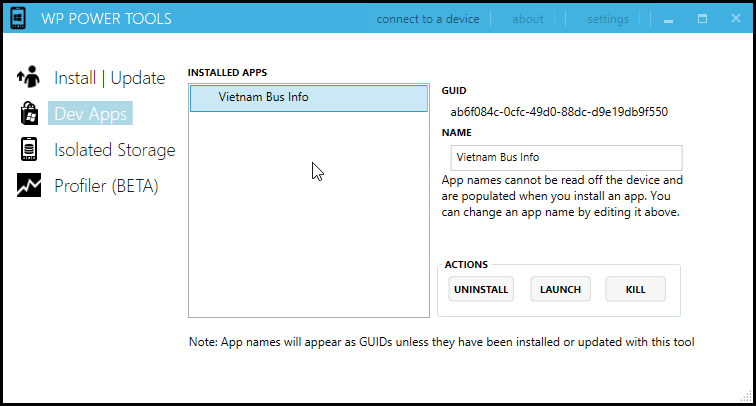This screenshot has width=756, height=406.
Task: Click the phone logo in the title bar
Action: [17, 19]
